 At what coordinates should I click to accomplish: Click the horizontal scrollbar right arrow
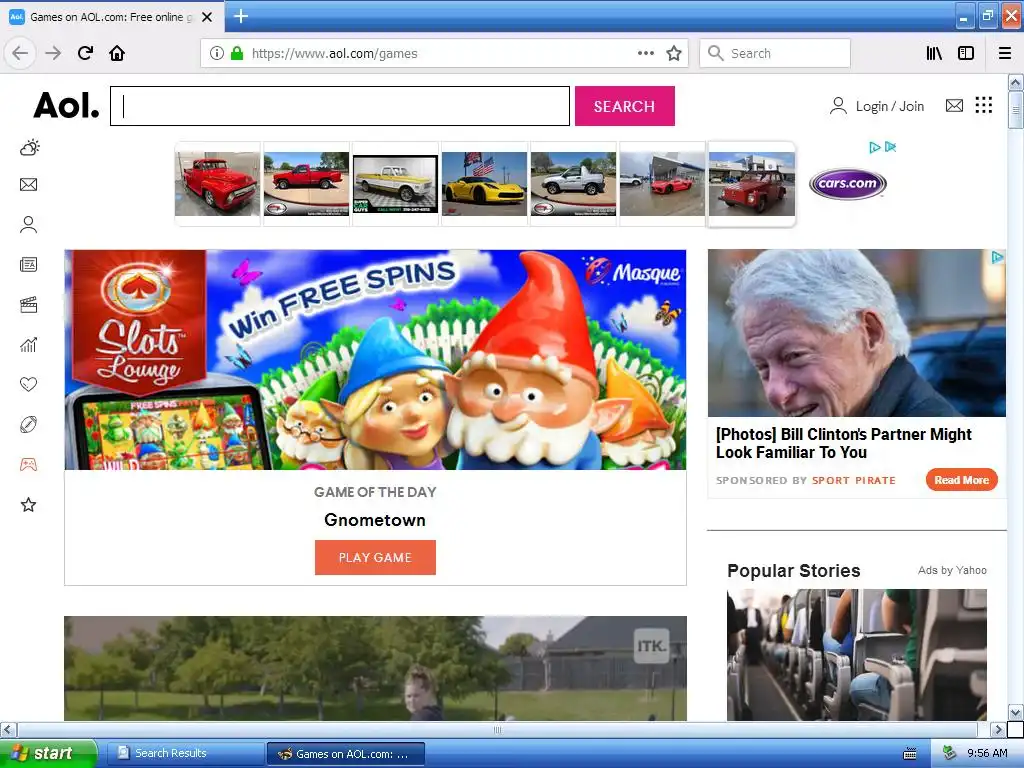coord(998,729)
